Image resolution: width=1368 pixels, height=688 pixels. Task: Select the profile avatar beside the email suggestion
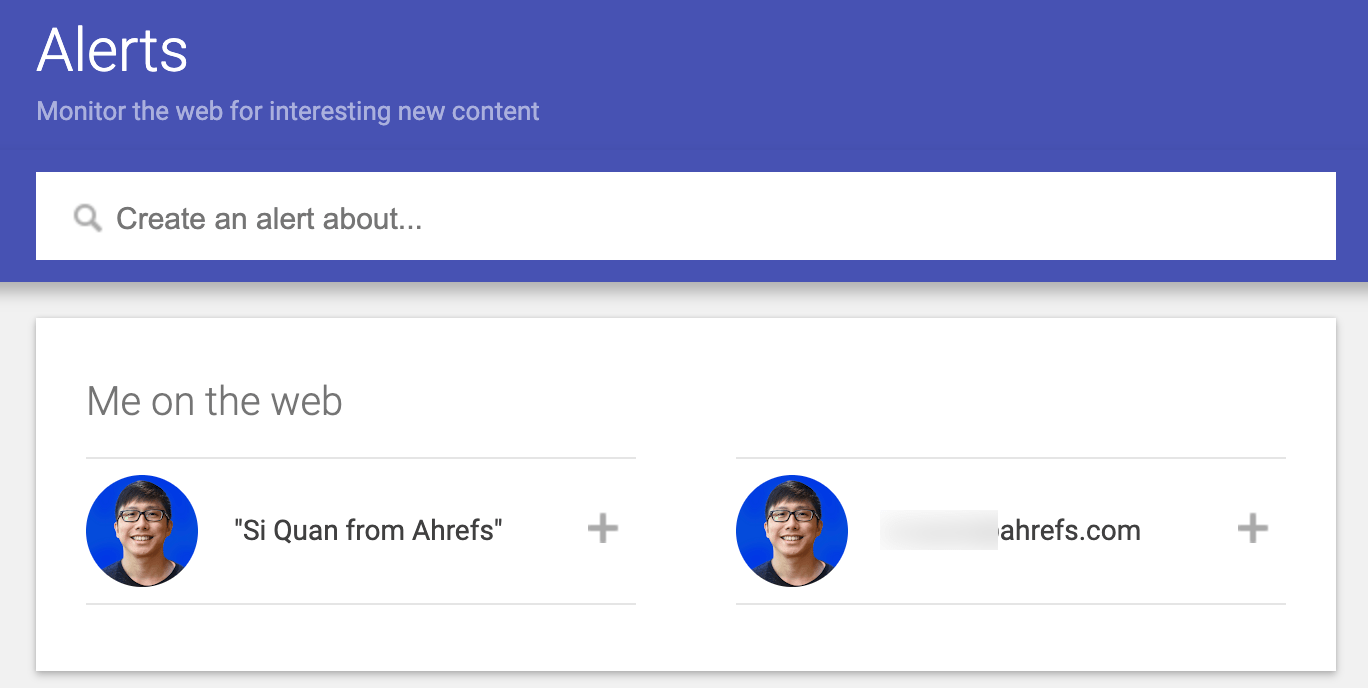pyautogui.click(x=791, y=530)
